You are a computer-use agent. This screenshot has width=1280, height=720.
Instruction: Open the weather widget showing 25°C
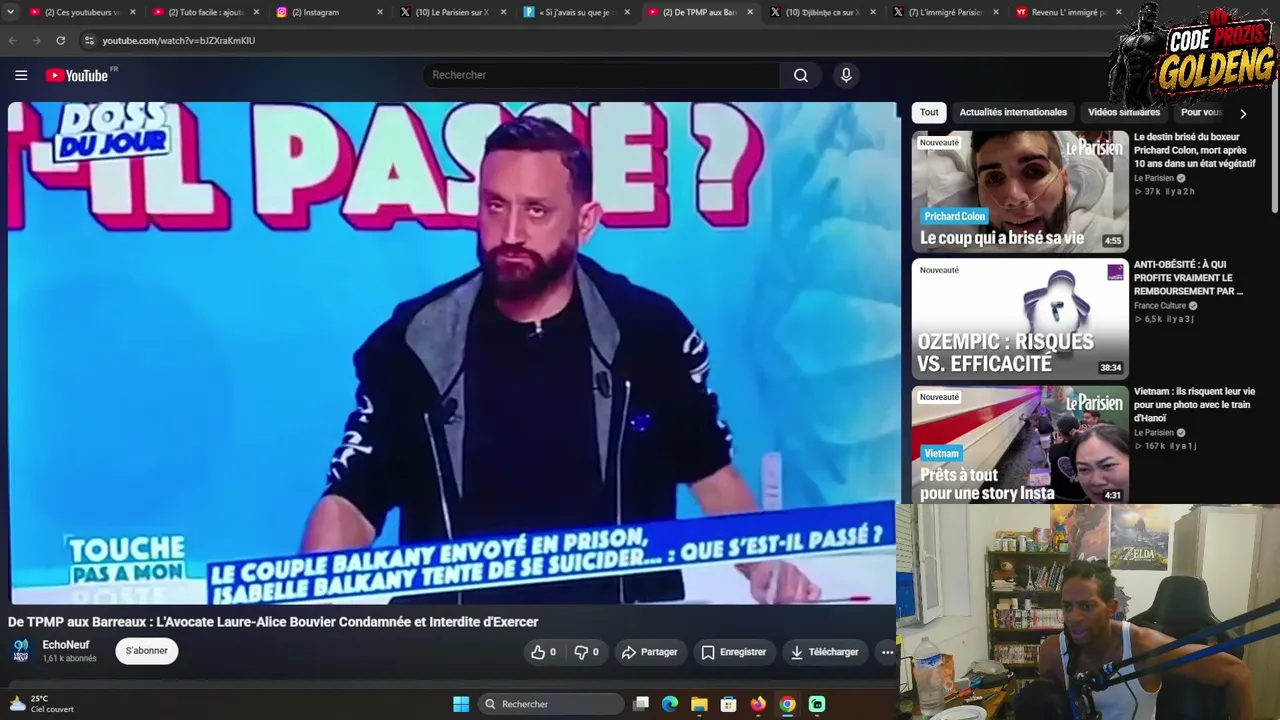[40, 704]
